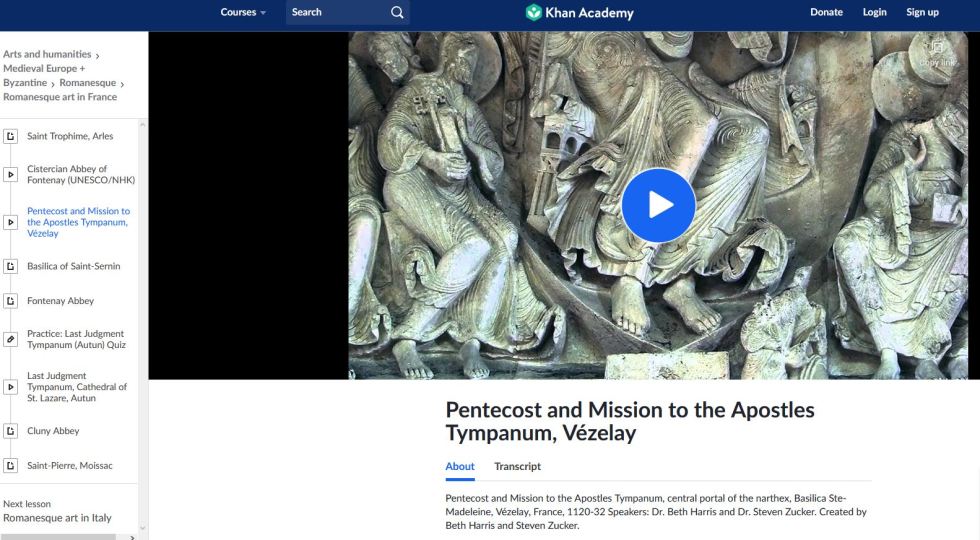Image resolution: width=980 pixels, height=540 pixels.
Task: Click the article icon for Saint Trophime, Arles
Action: pos(11,136)
